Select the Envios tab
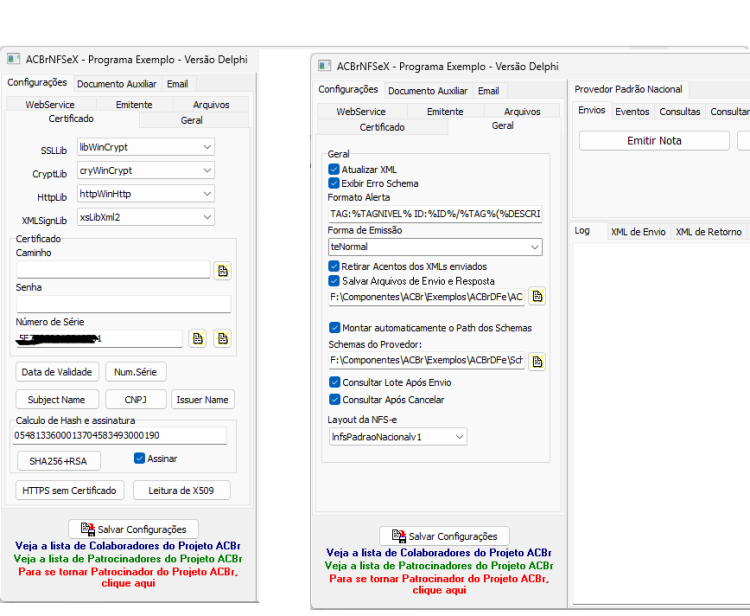The image size is (750, 616). 592,110
